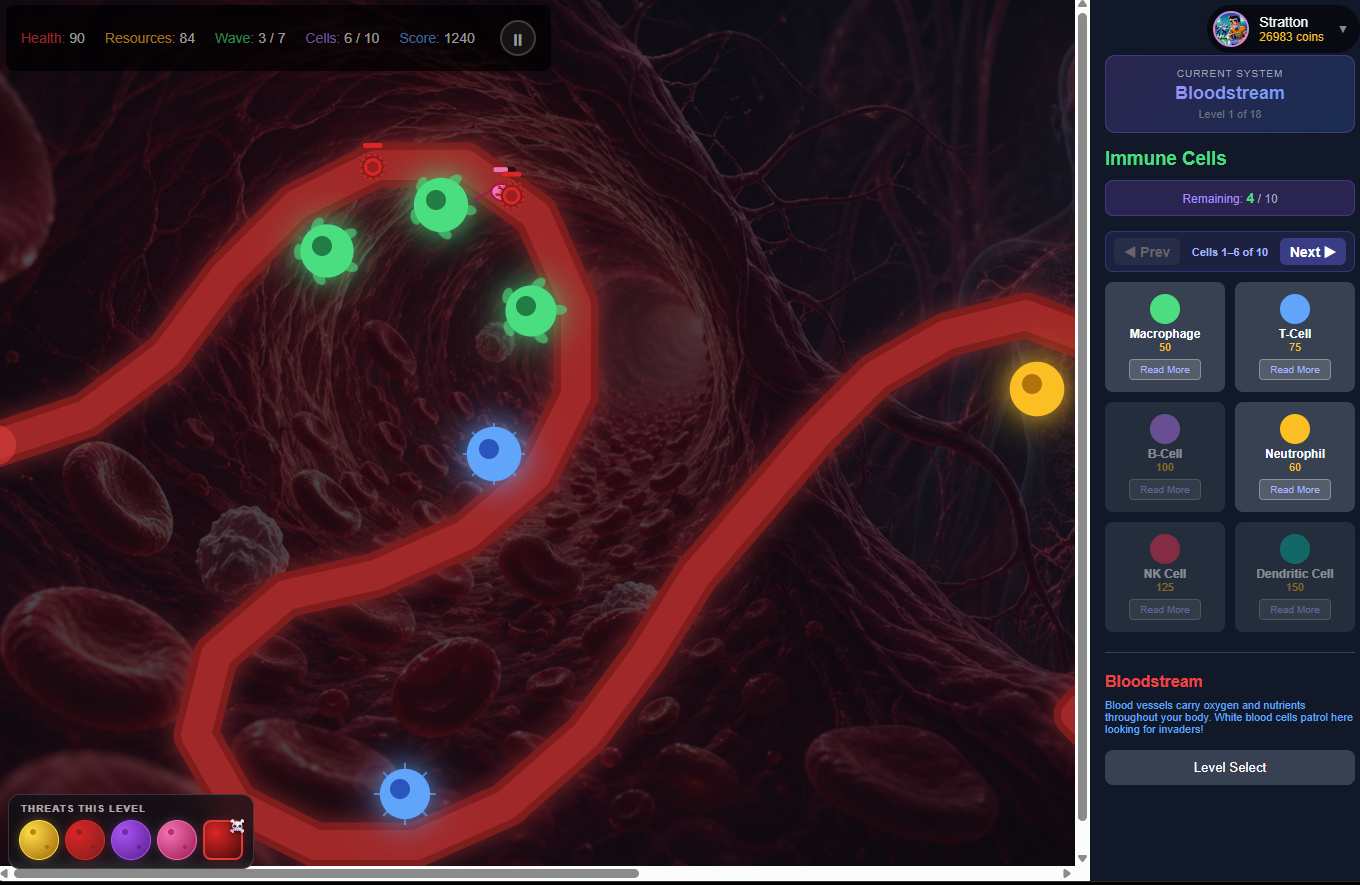Click the Remaining 4 / 10 indicator
Screen dimensions: 1360x885
[x=1230, y=198]
